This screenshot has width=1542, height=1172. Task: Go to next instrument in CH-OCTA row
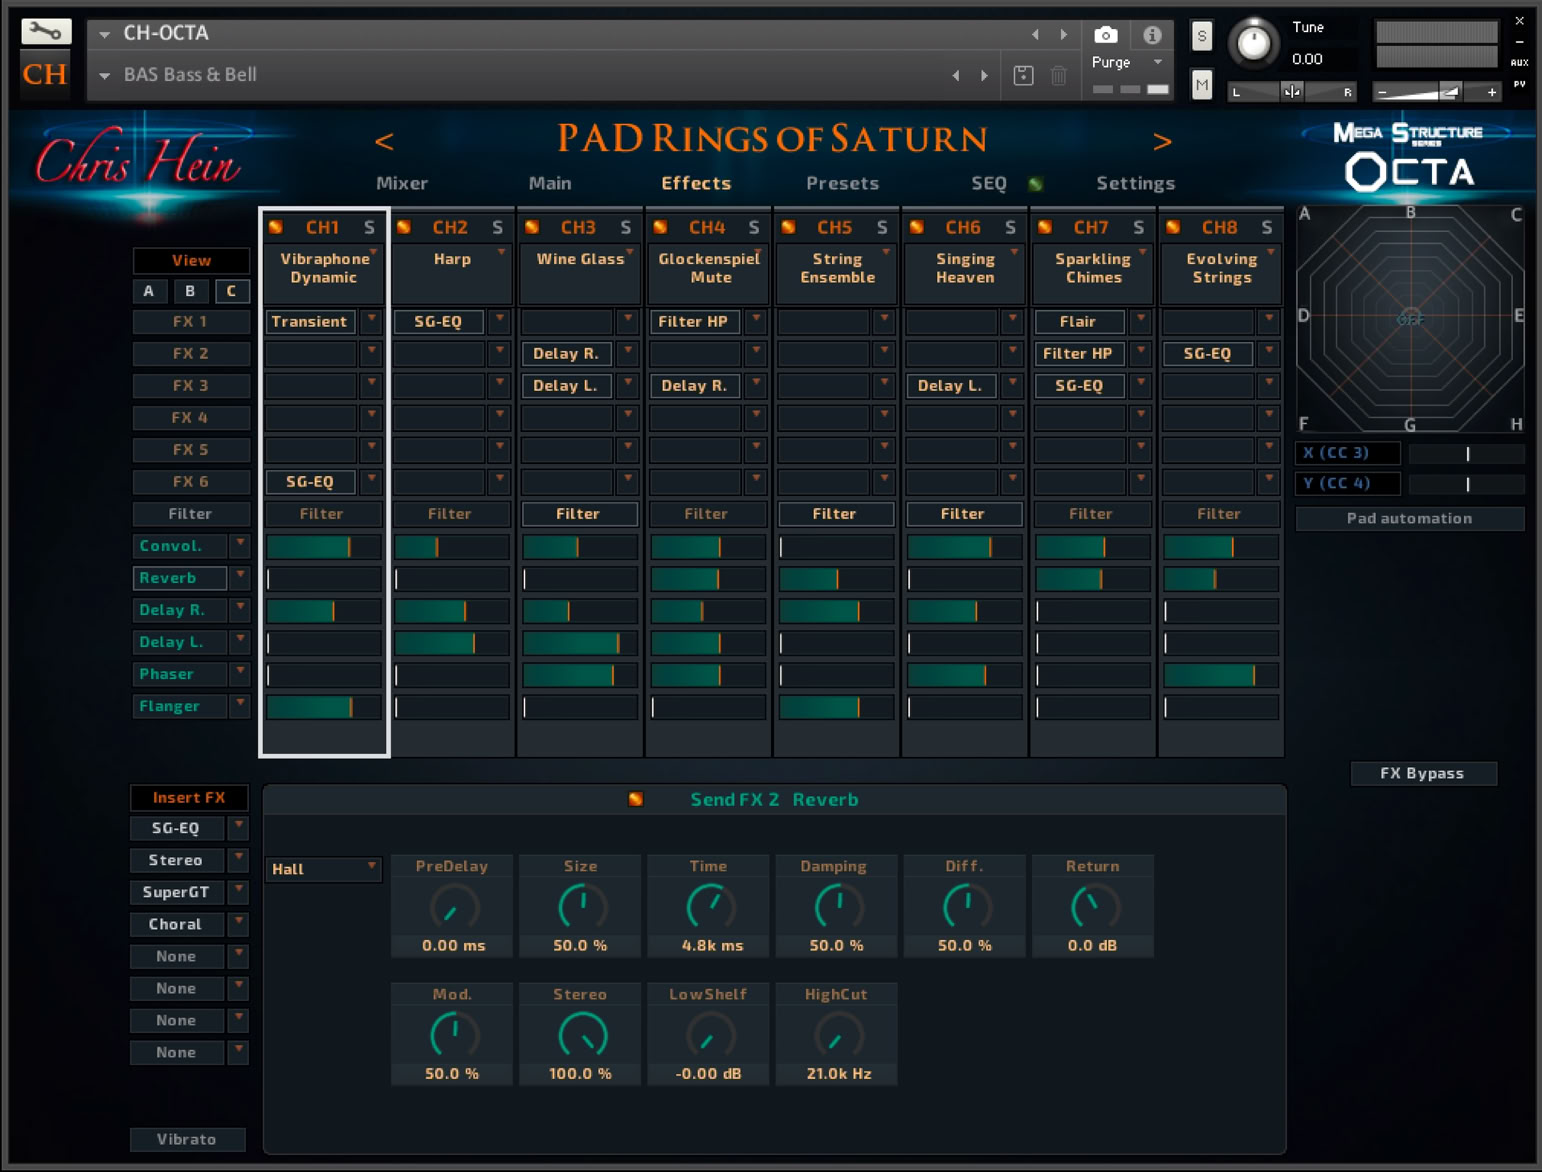point(1063,34)
